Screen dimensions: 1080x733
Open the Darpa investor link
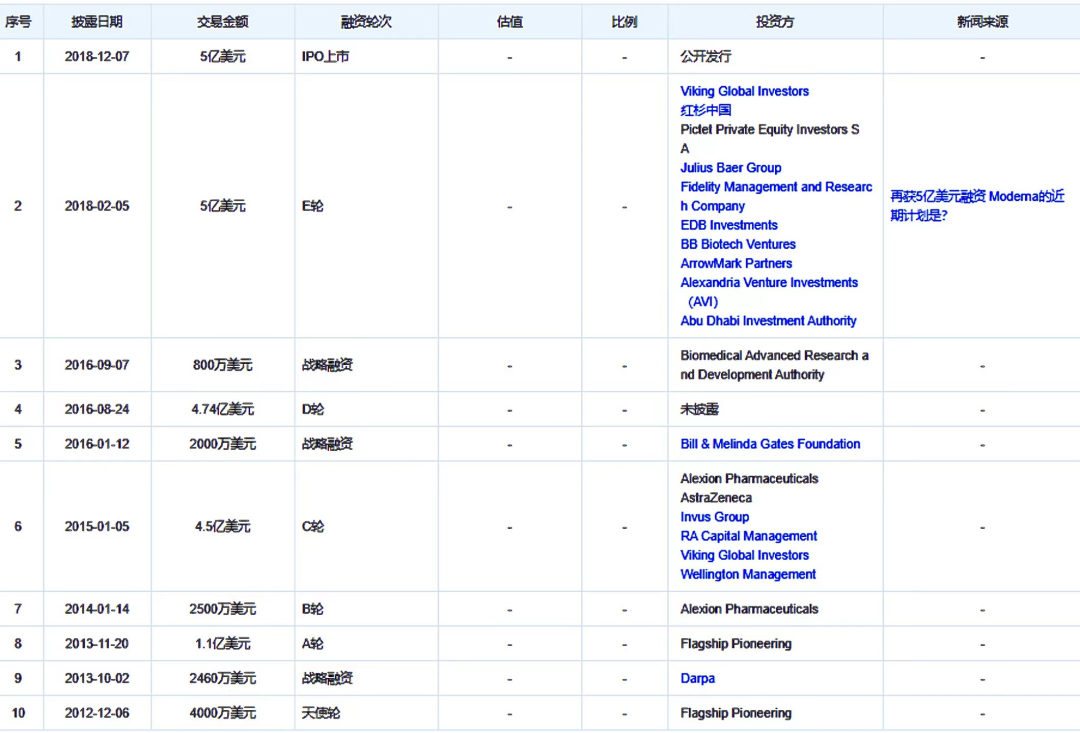click(x=697, y=679)
